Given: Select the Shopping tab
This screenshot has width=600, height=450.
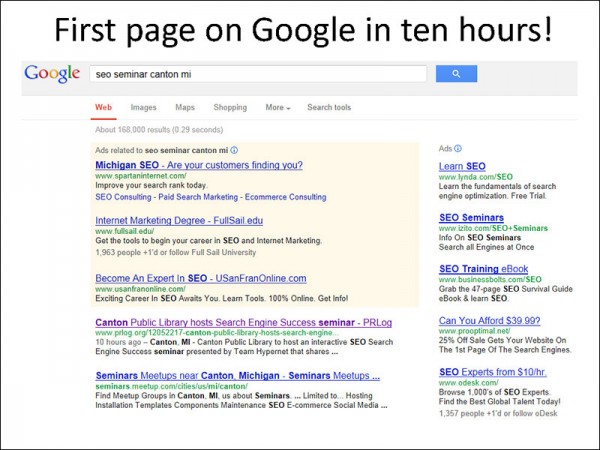Looking at the screenshot, I should 229,107.
